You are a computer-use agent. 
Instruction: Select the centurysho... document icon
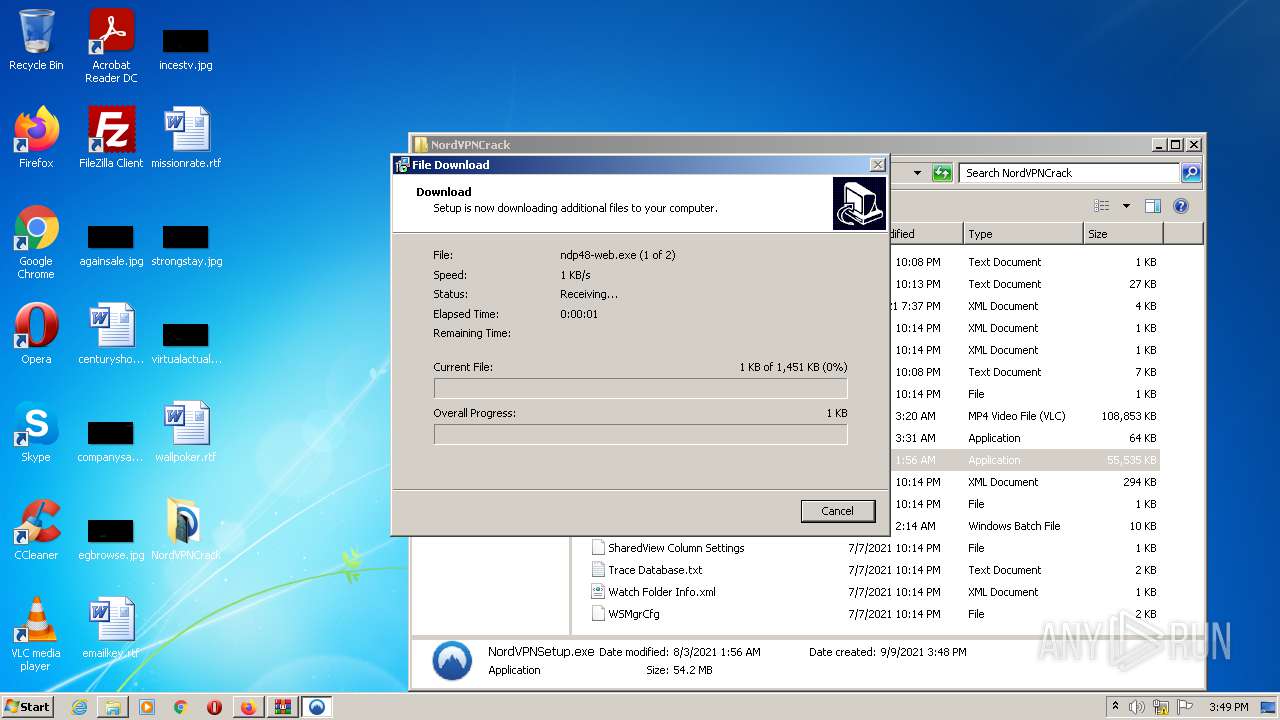[111, 334]
